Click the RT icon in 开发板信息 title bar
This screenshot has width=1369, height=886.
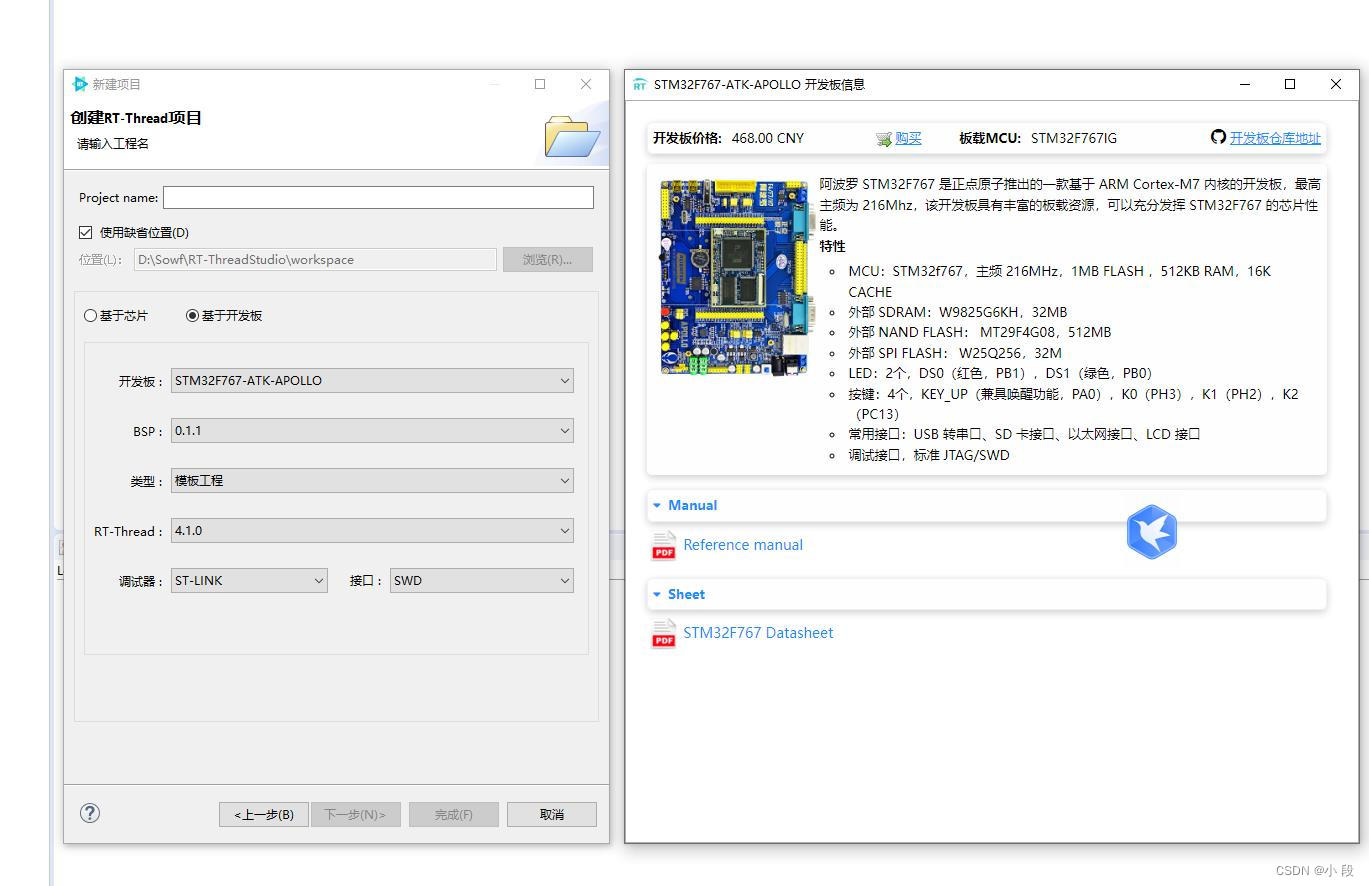[640, 85]
